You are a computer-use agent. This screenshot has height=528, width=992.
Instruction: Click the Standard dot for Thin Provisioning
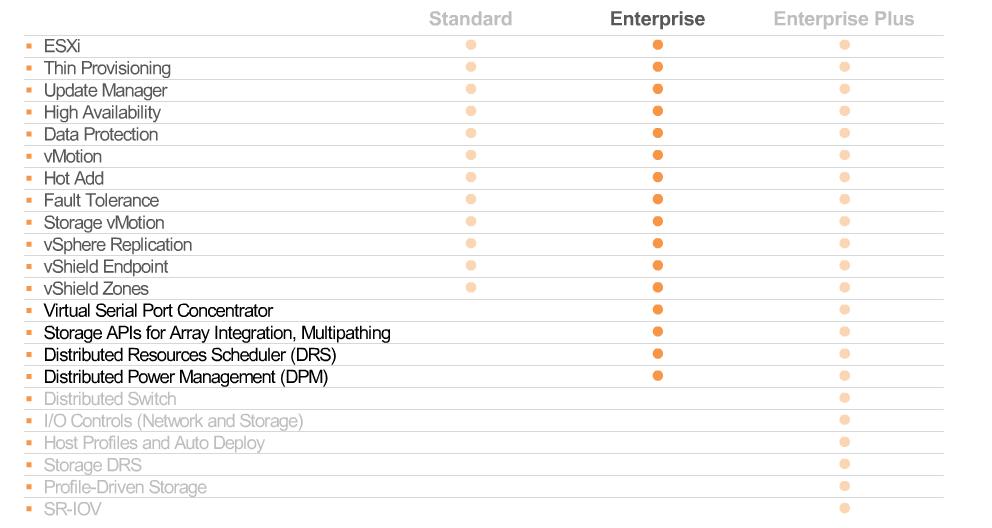(471, 67)
